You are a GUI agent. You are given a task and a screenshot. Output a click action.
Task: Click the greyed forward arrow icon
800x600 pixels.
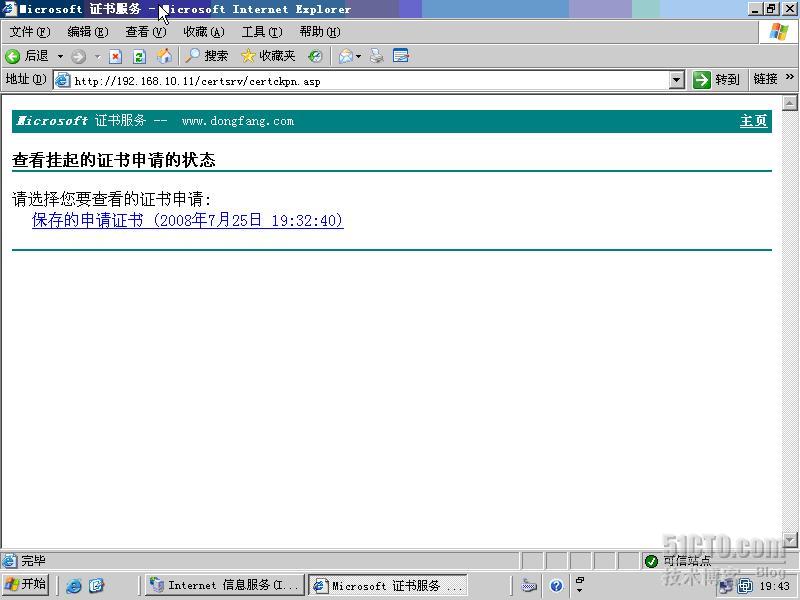(x=78, y=56)
